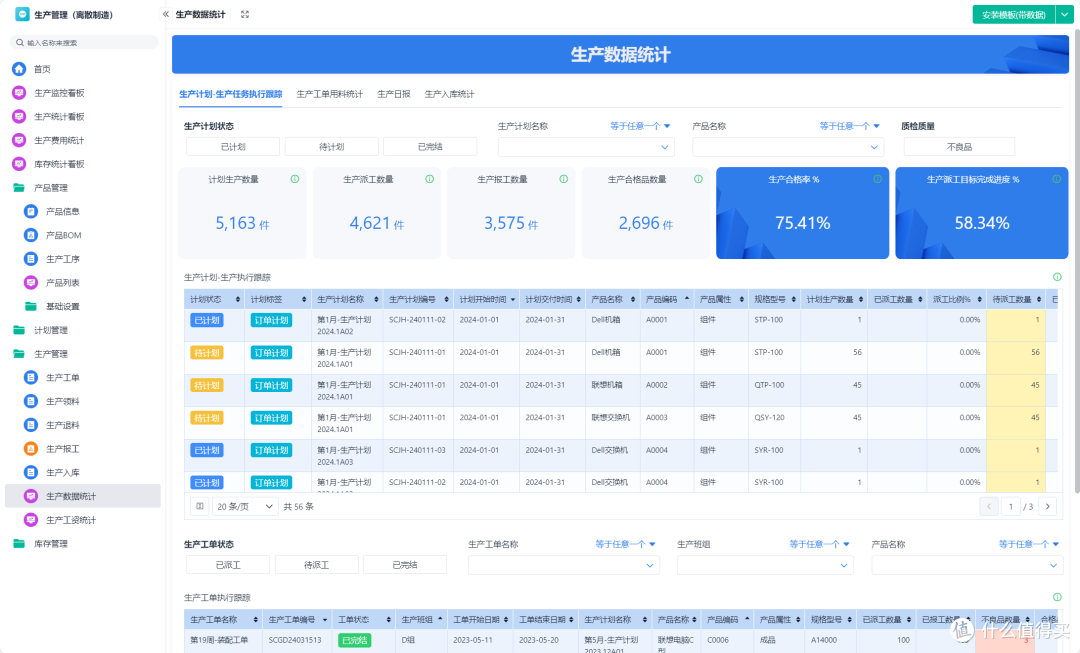Screen dimensions: 1080x653
Task: Open 生产领料 in sidebar
Action: [63, 401]
